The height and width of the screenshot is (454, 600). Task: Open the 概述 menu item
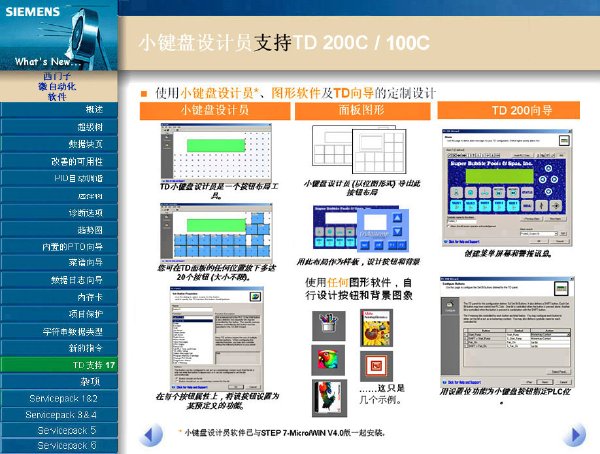point(59,109)
